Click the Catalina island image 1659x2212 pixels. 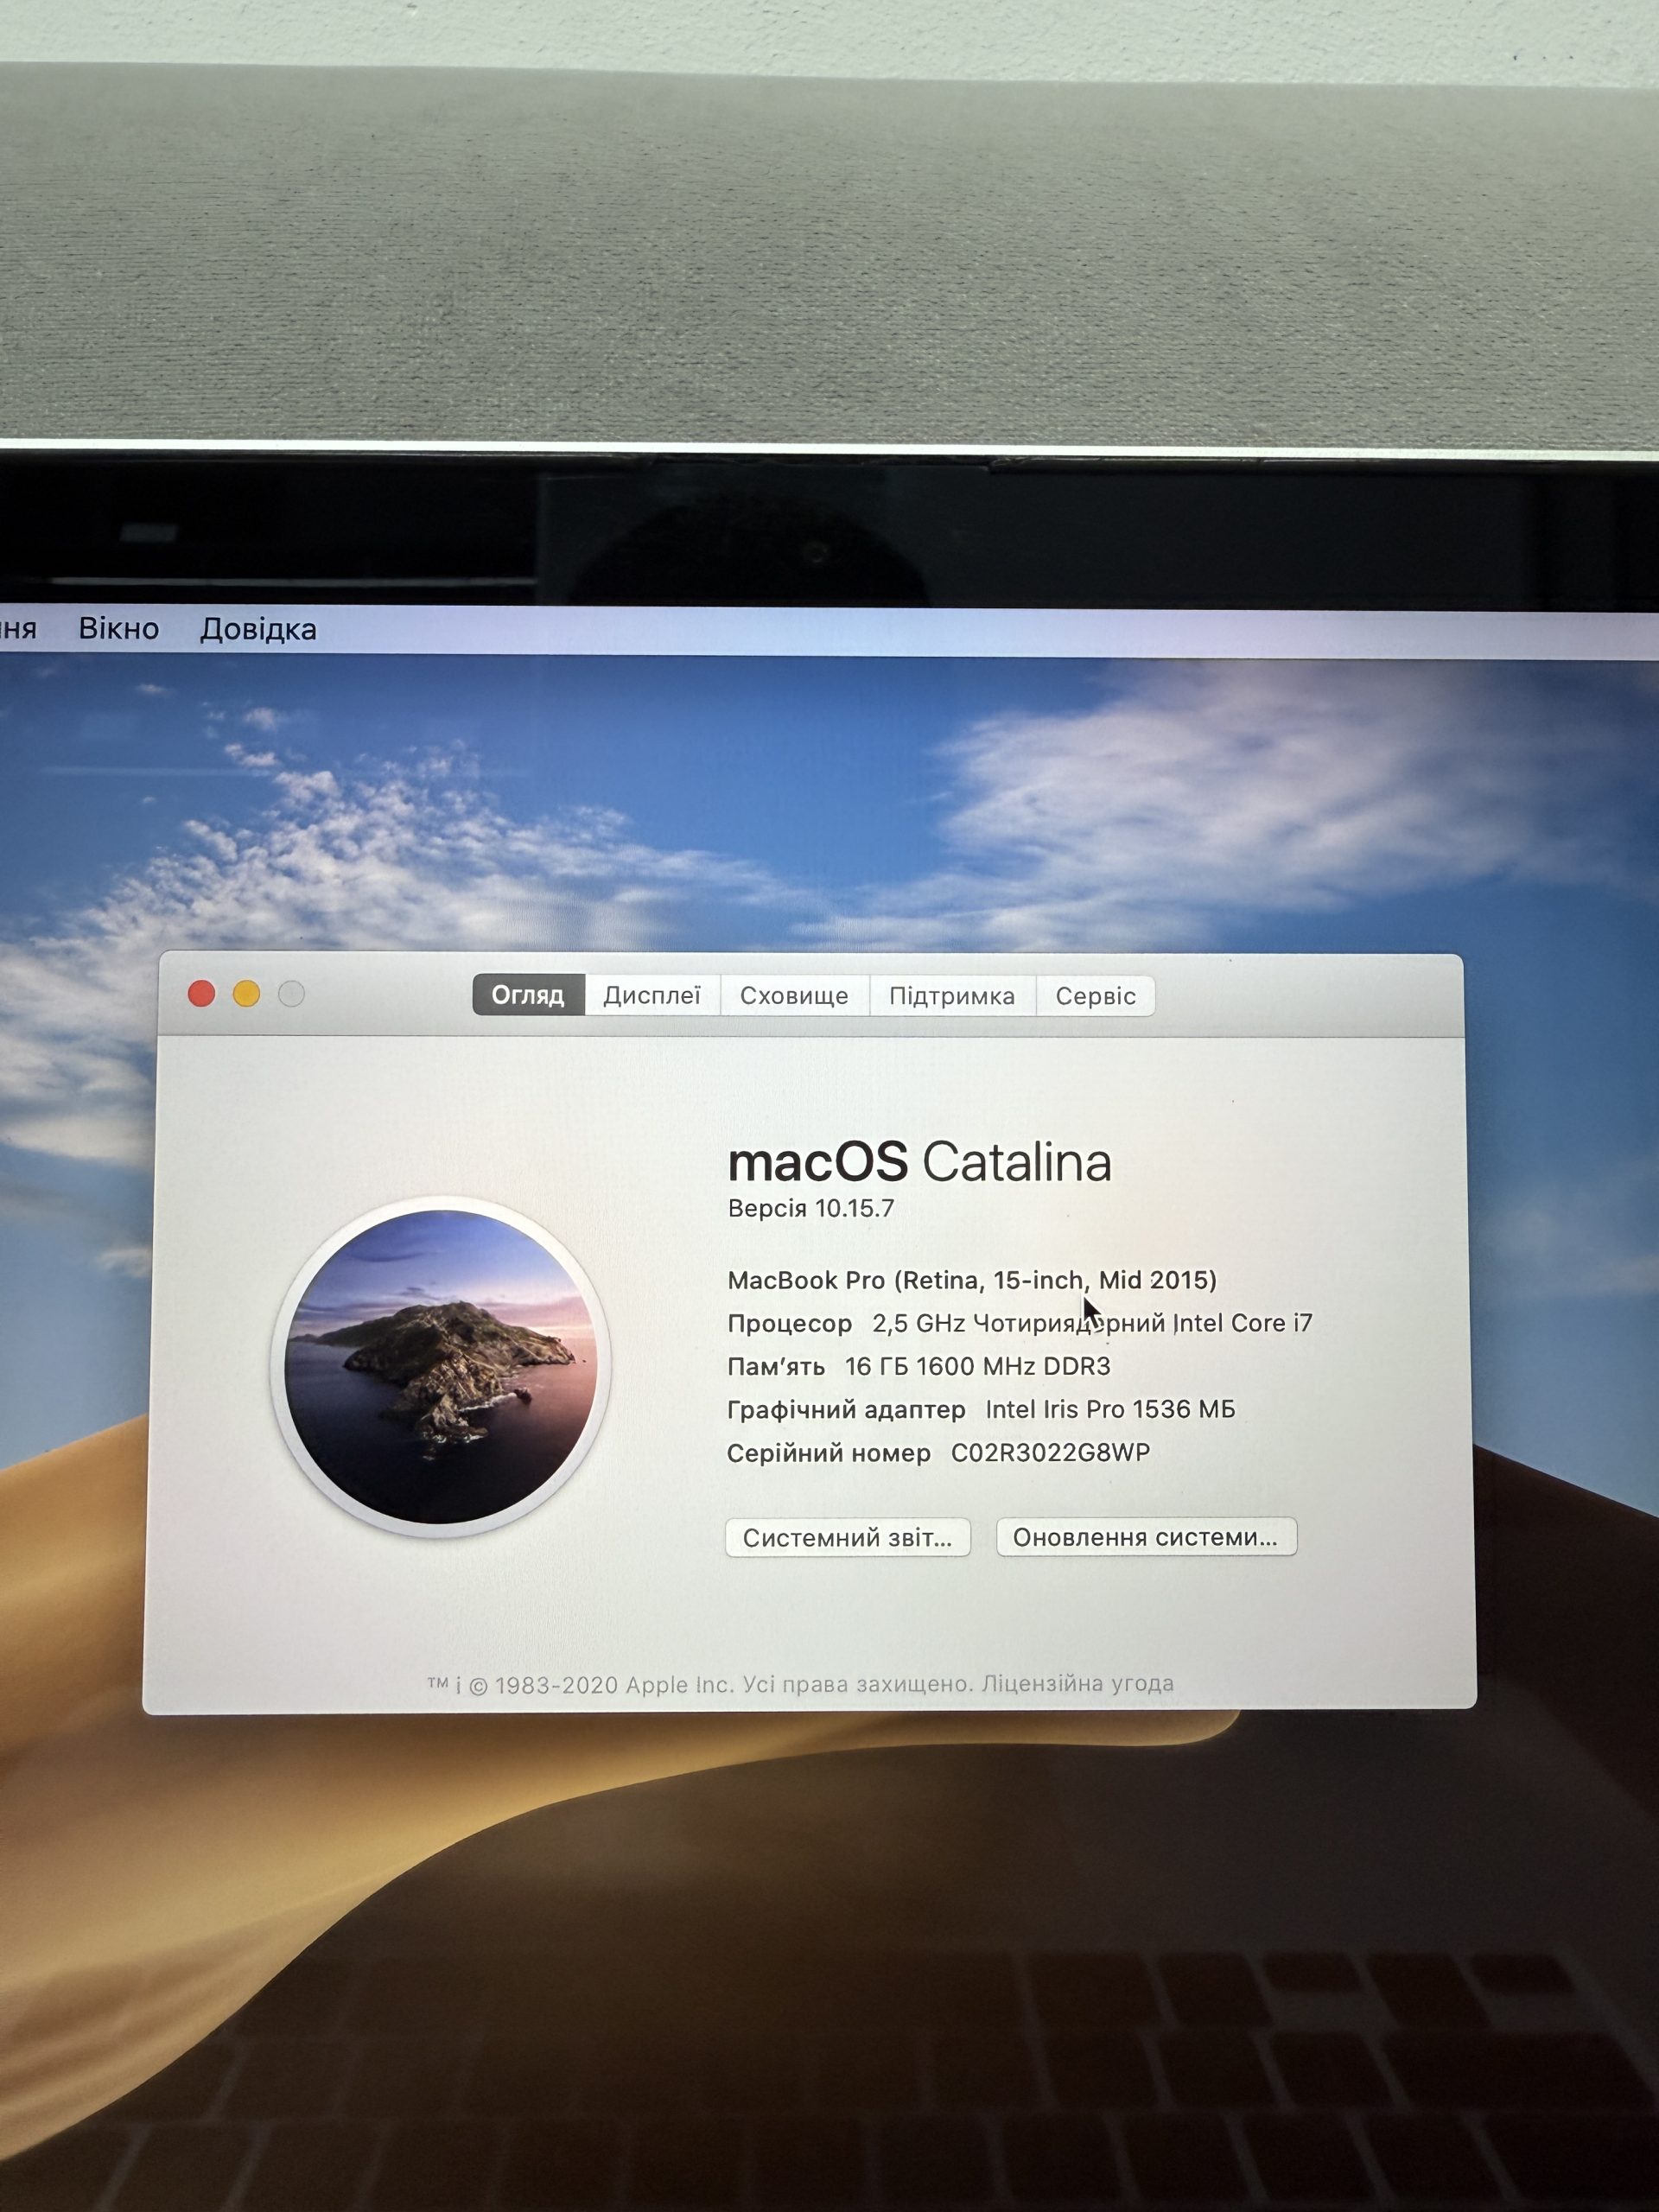coord(441,1366)
